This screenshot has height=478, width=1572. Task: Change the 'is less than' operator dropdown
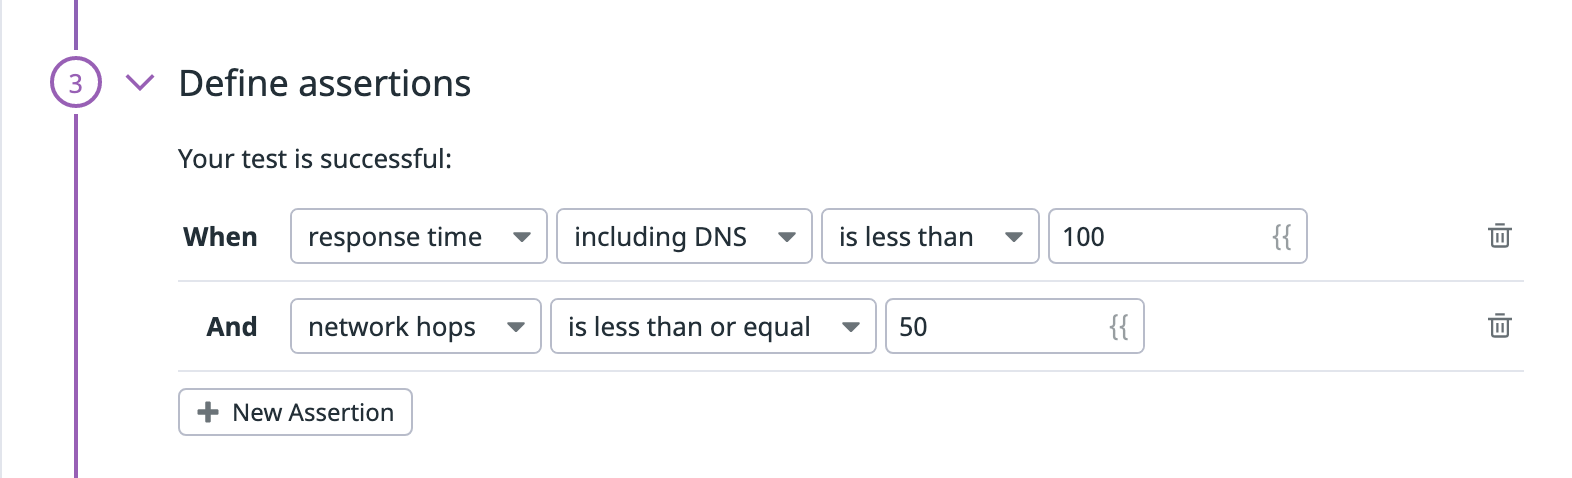point(930,236)
